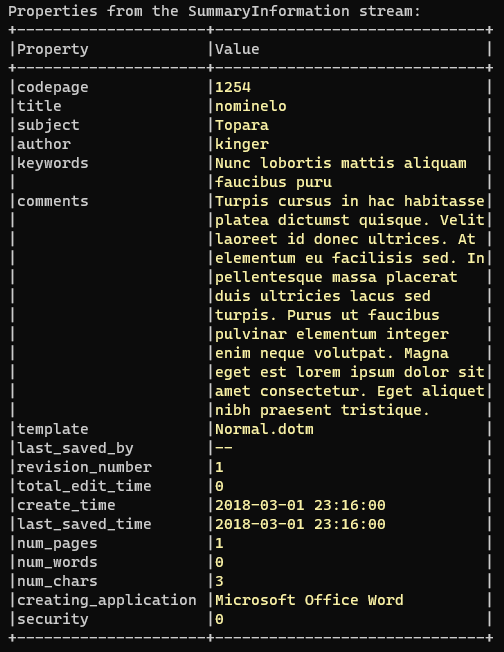Click the last_saved_time timestamp value
This screenshot has width=504, height=652.
point(300,524)
